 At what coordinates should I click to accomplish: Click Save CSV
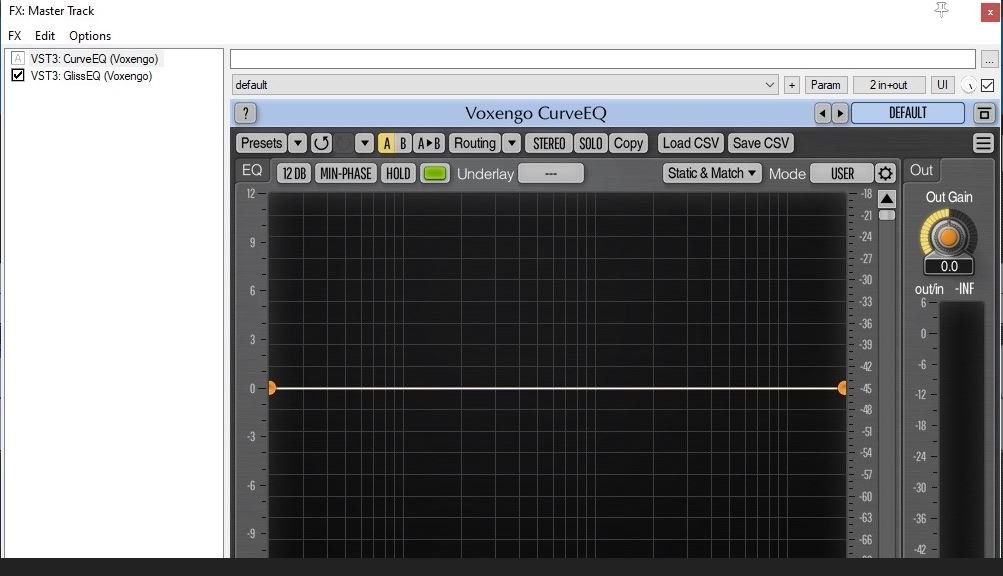761,143
